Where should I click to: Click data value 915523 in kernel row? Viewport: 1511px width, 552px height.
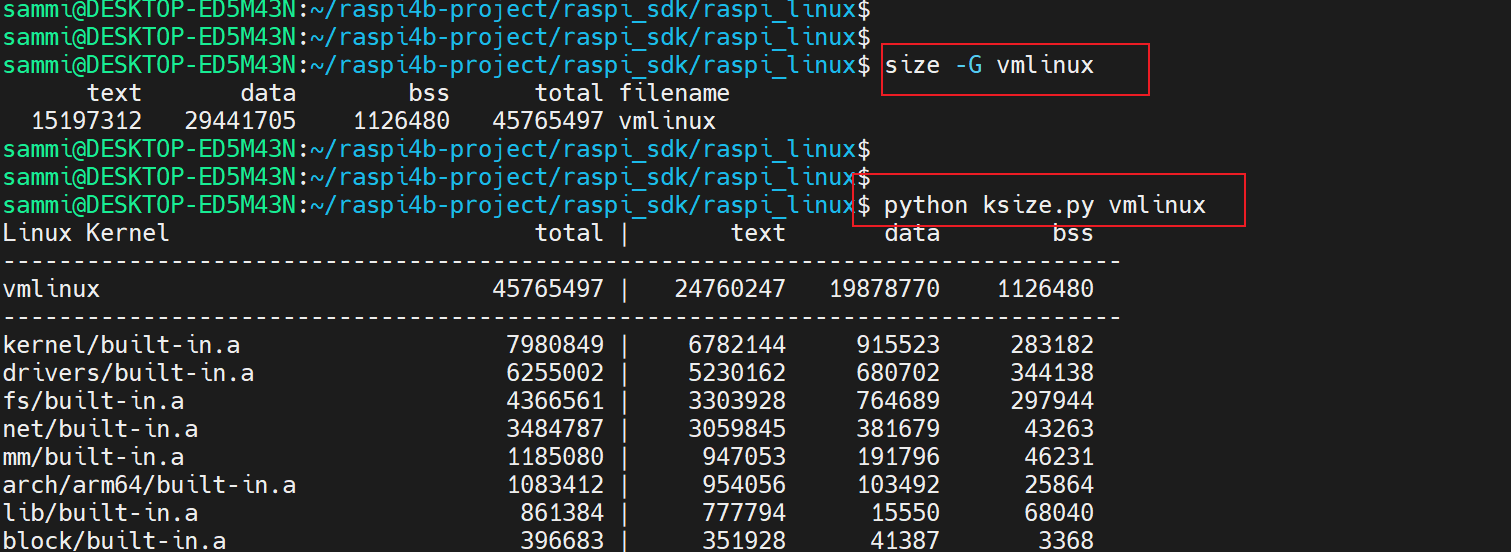pos(898,346)
